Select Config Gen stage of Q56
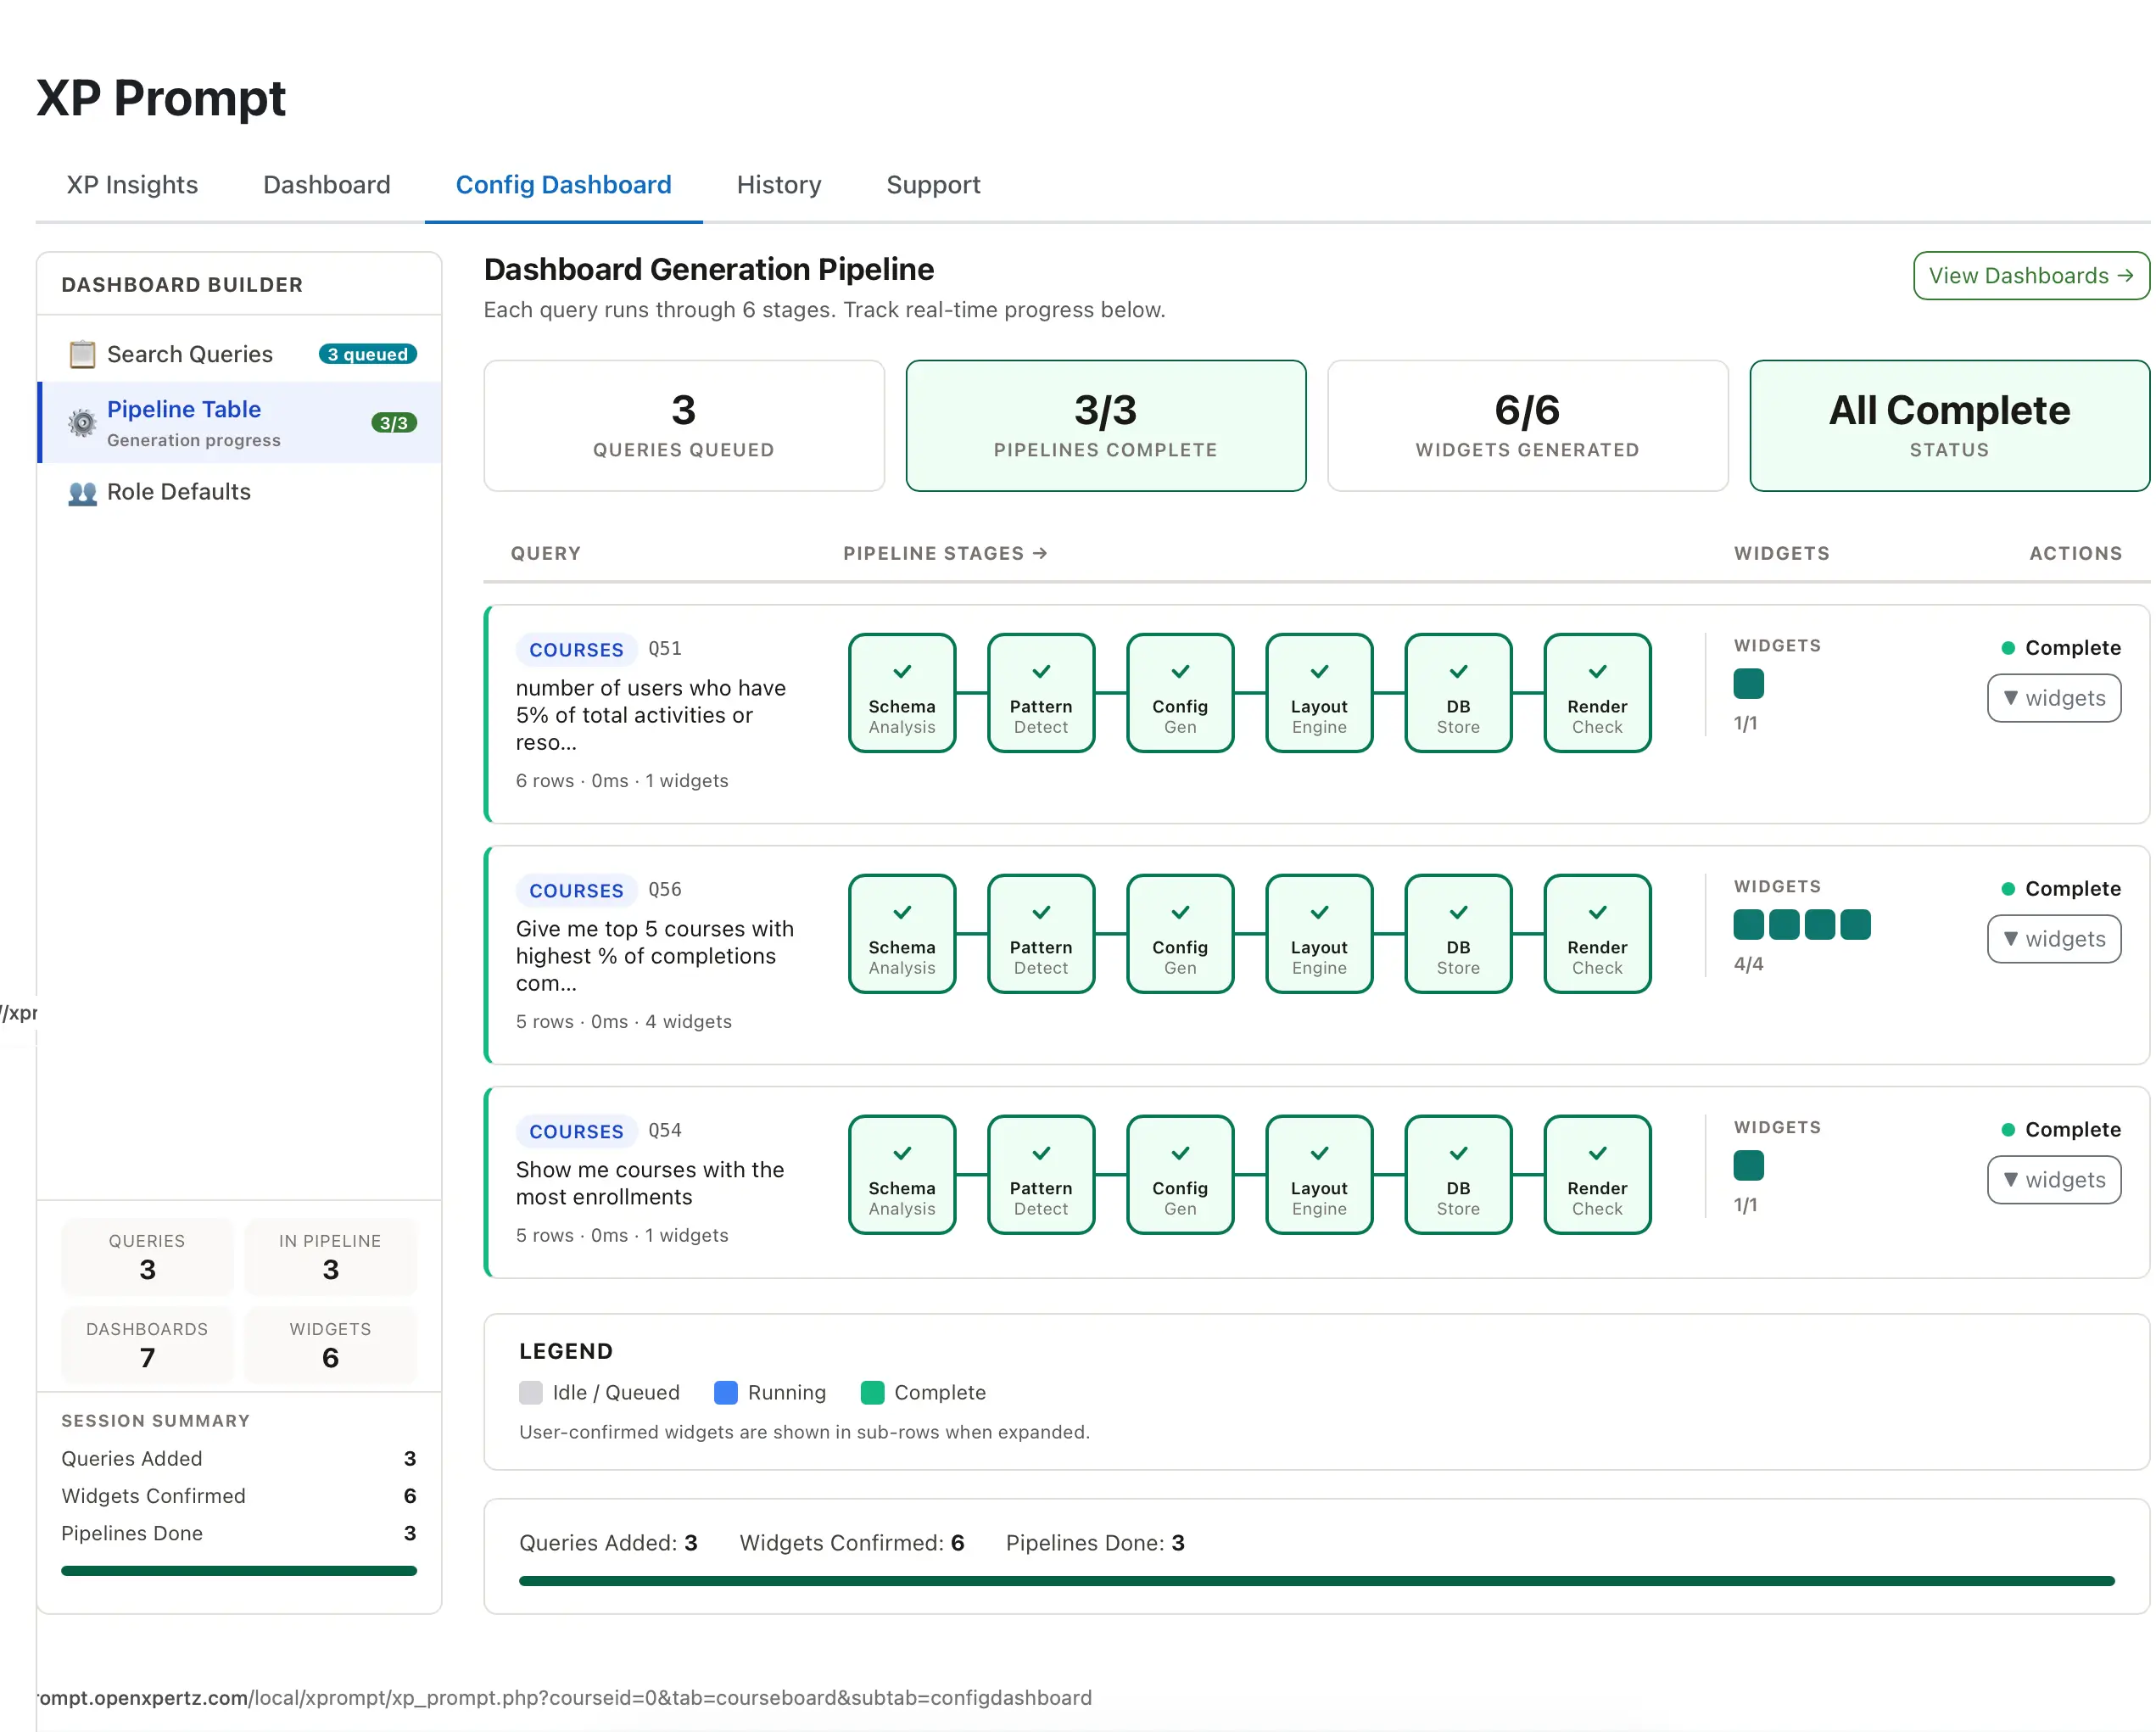The image size is (2156, 1732). 1180,934
